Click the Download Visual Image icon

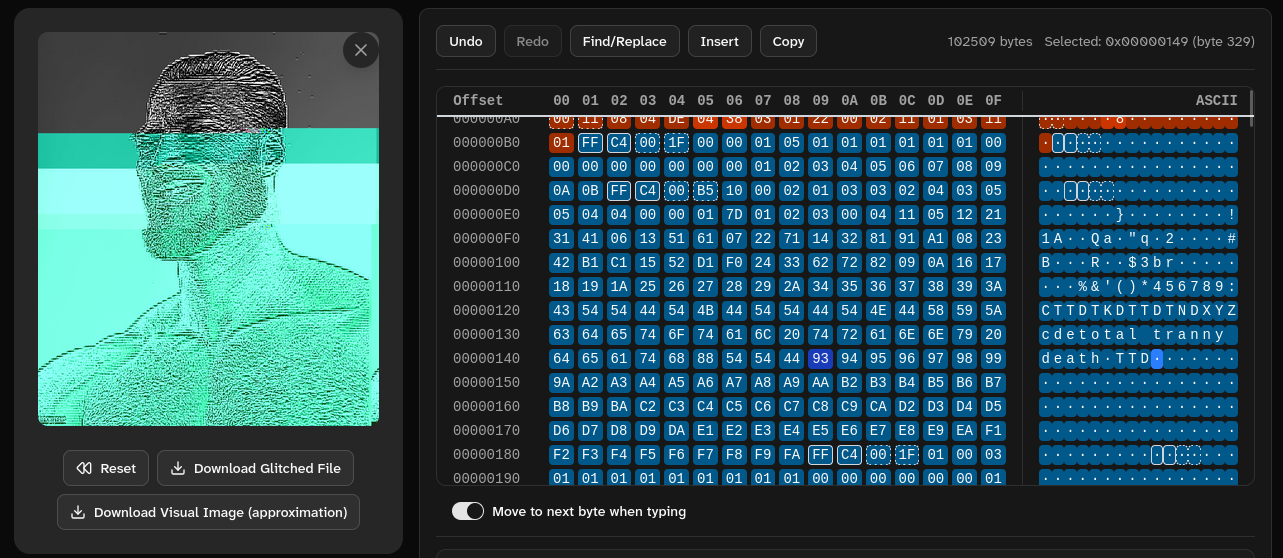[78, 512]
